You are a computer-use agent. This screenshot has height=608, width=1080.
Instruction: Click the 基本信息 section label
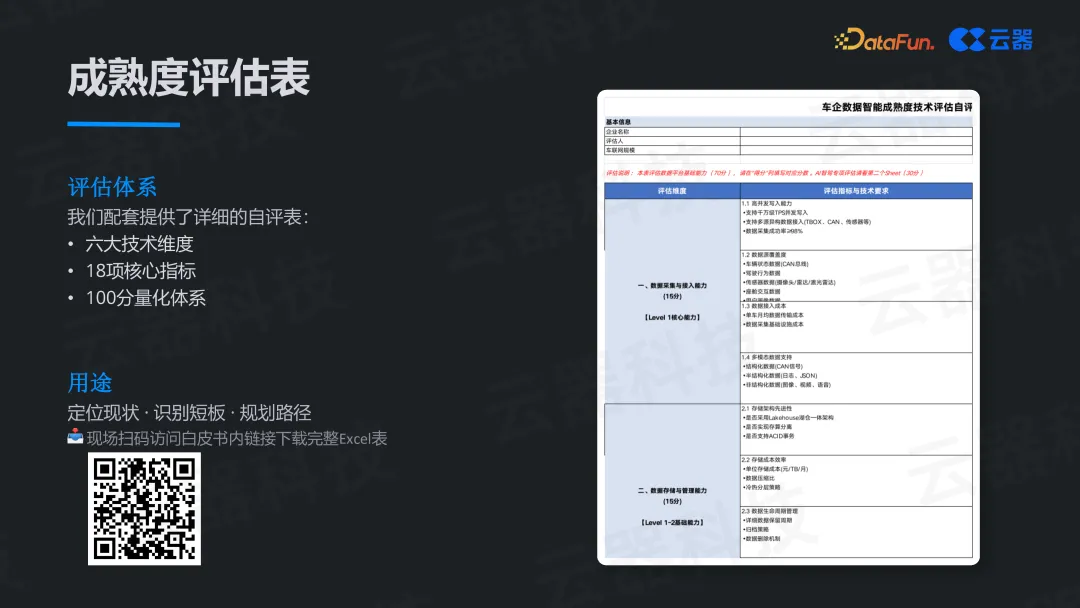[x=618, y=122]
